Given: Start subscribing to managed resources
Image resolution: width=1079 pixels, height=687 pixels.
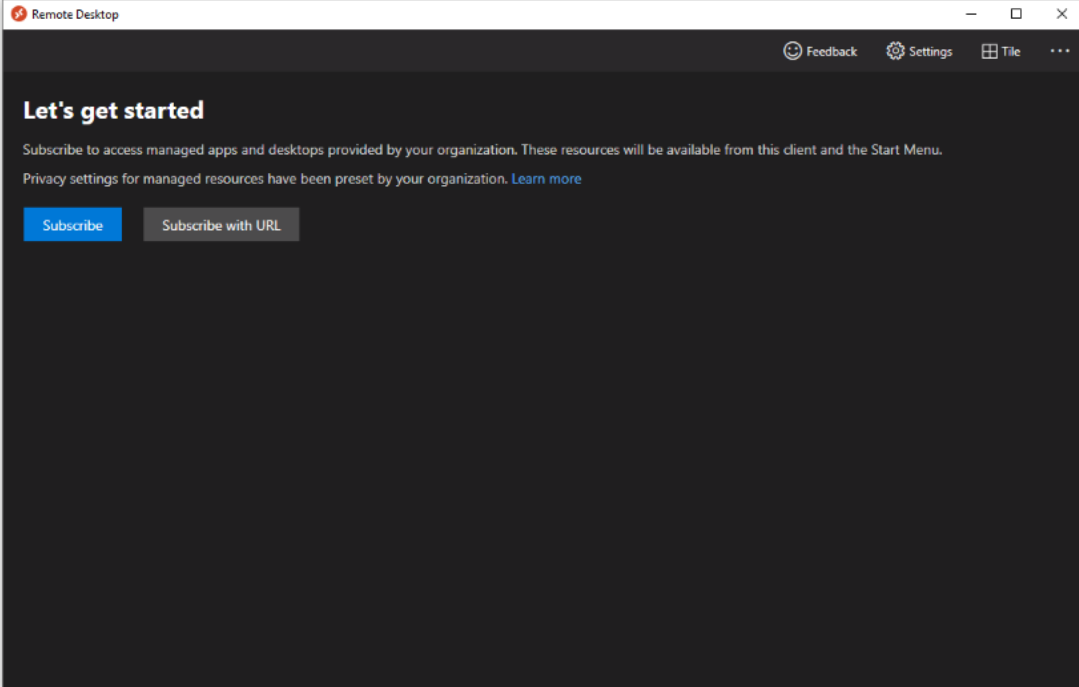Looking at the screenshot, I should coord(72,224).
